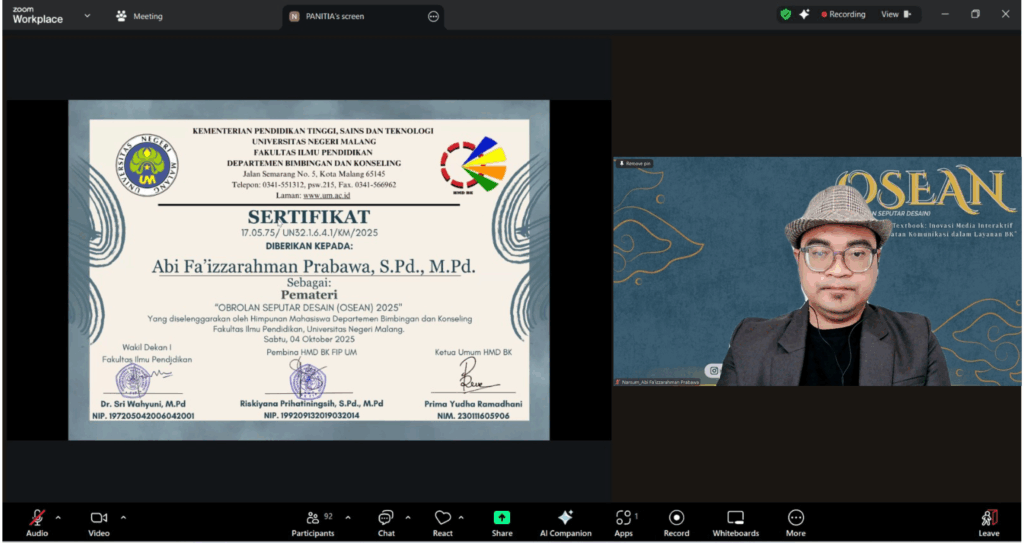
Task: Open the Chat panel
Action: point(385,518)
